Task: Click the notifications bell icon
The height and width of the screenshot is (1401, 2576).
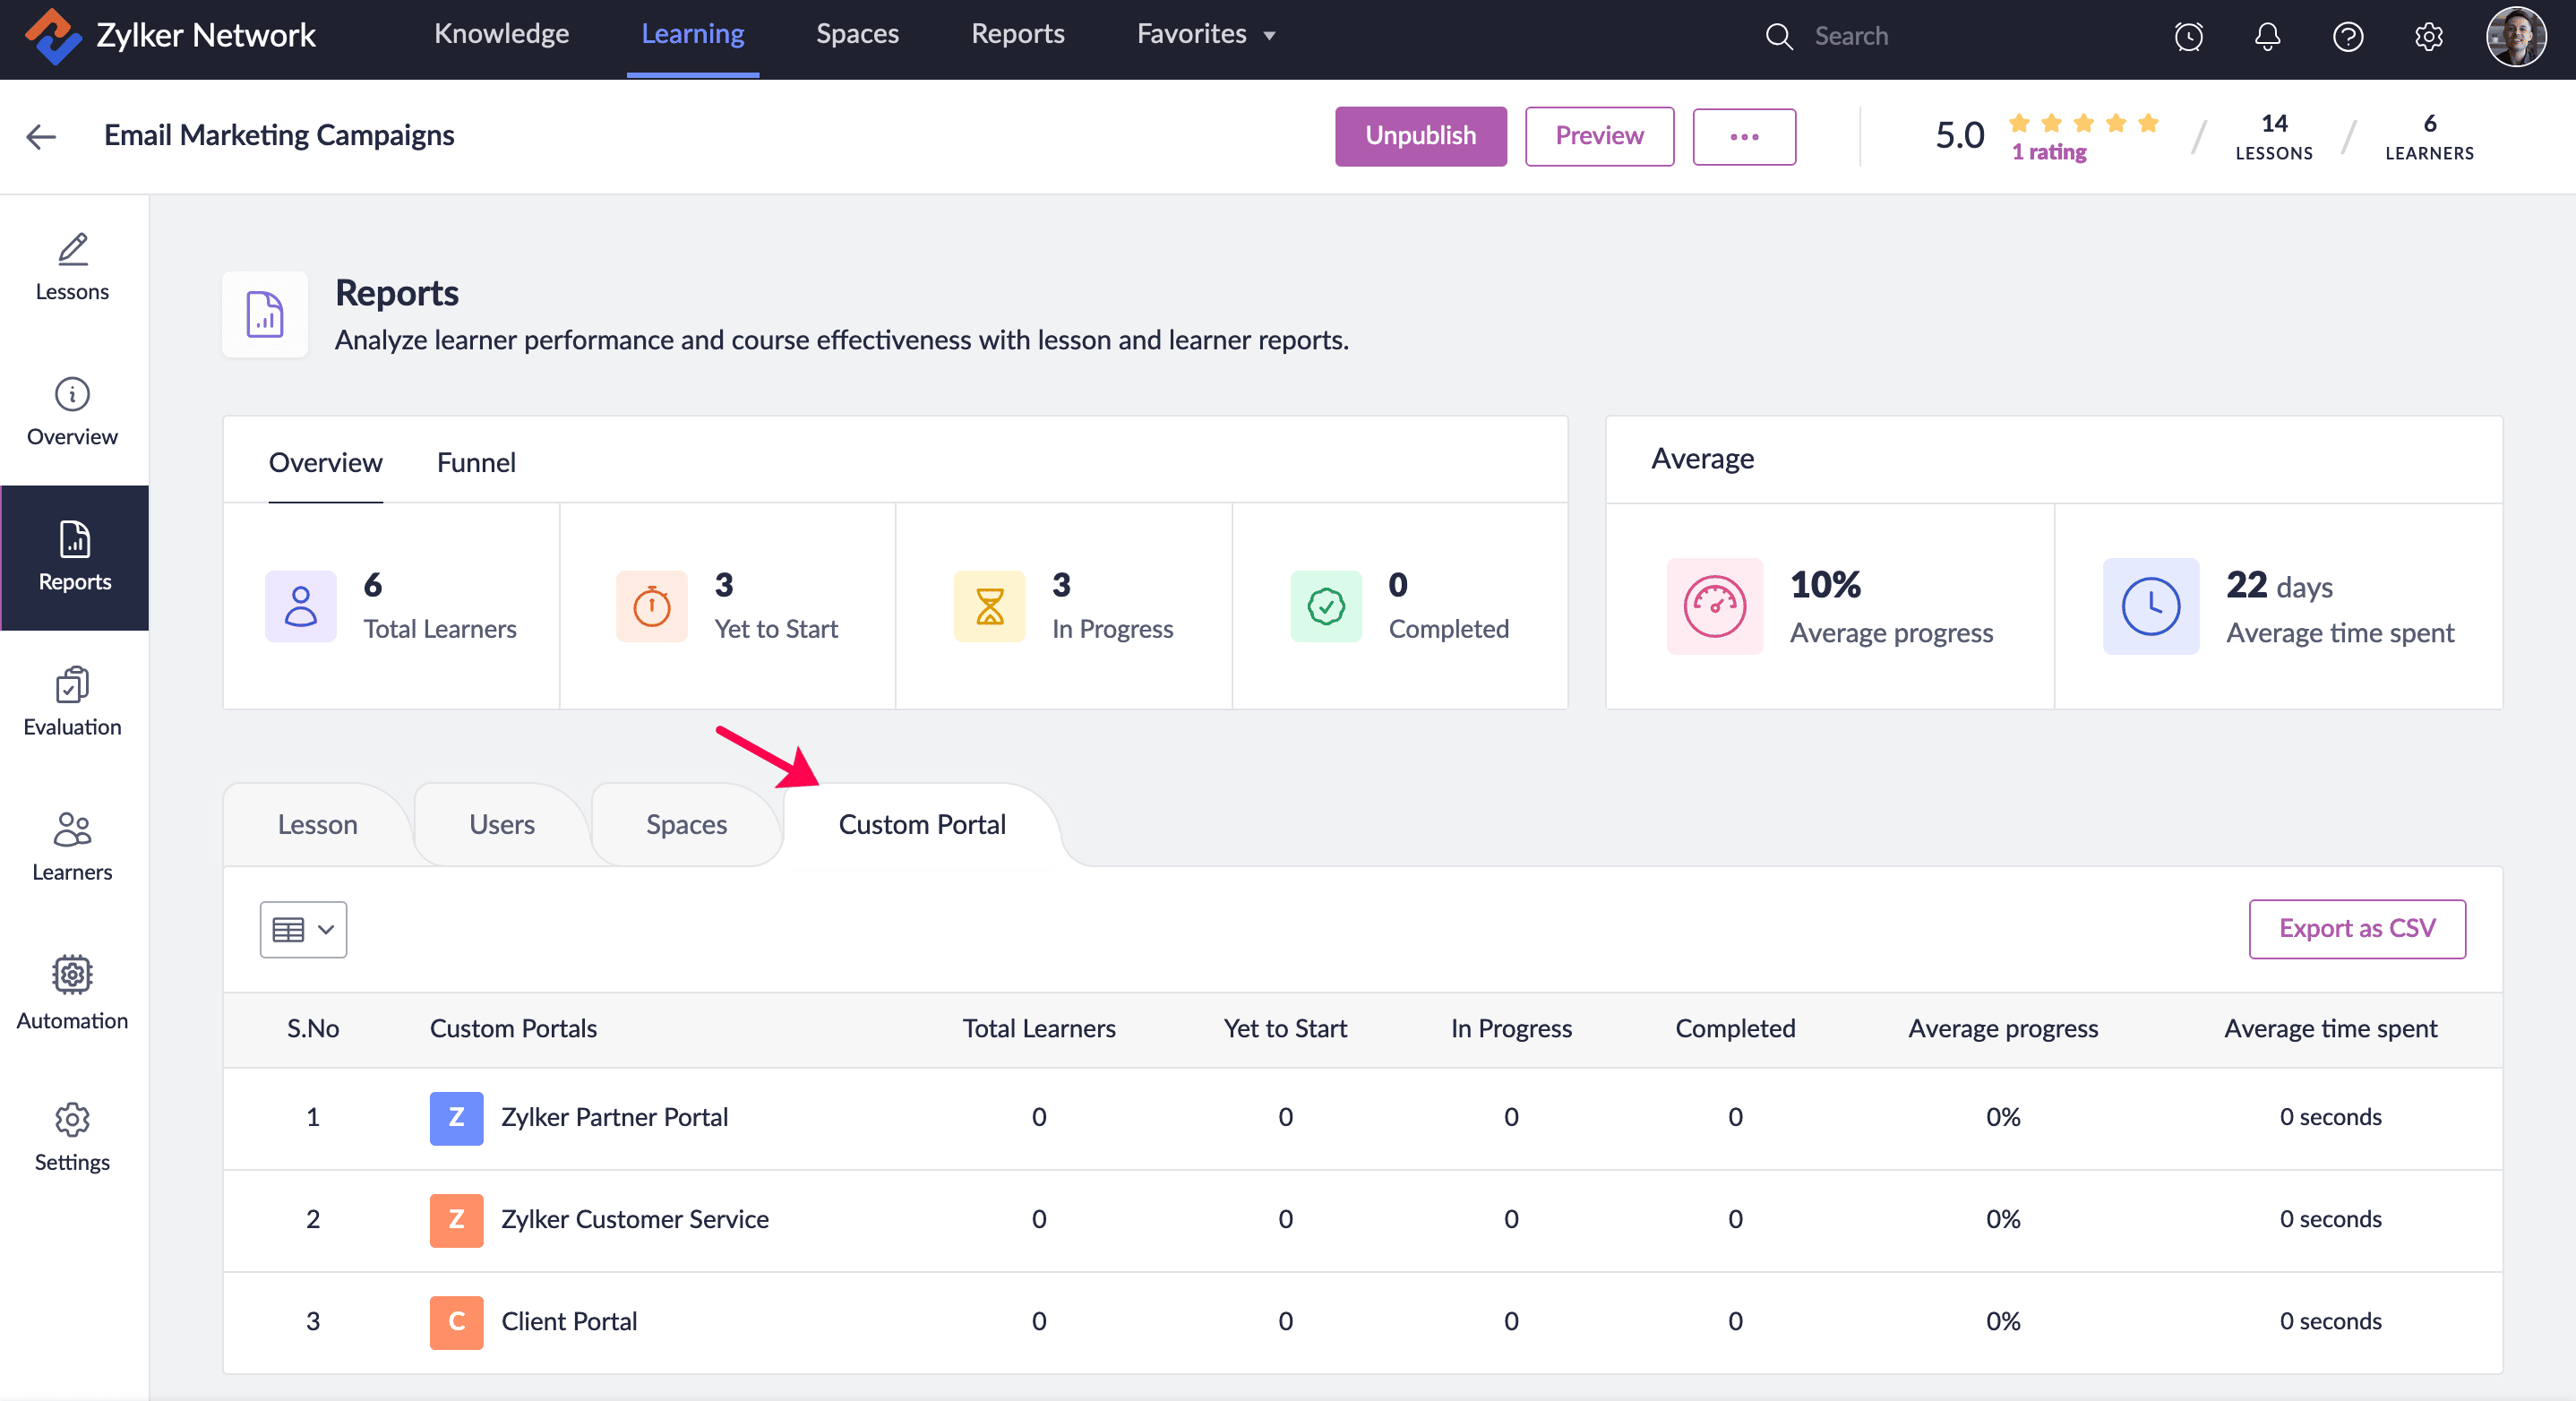Action: click(2267, 36)
